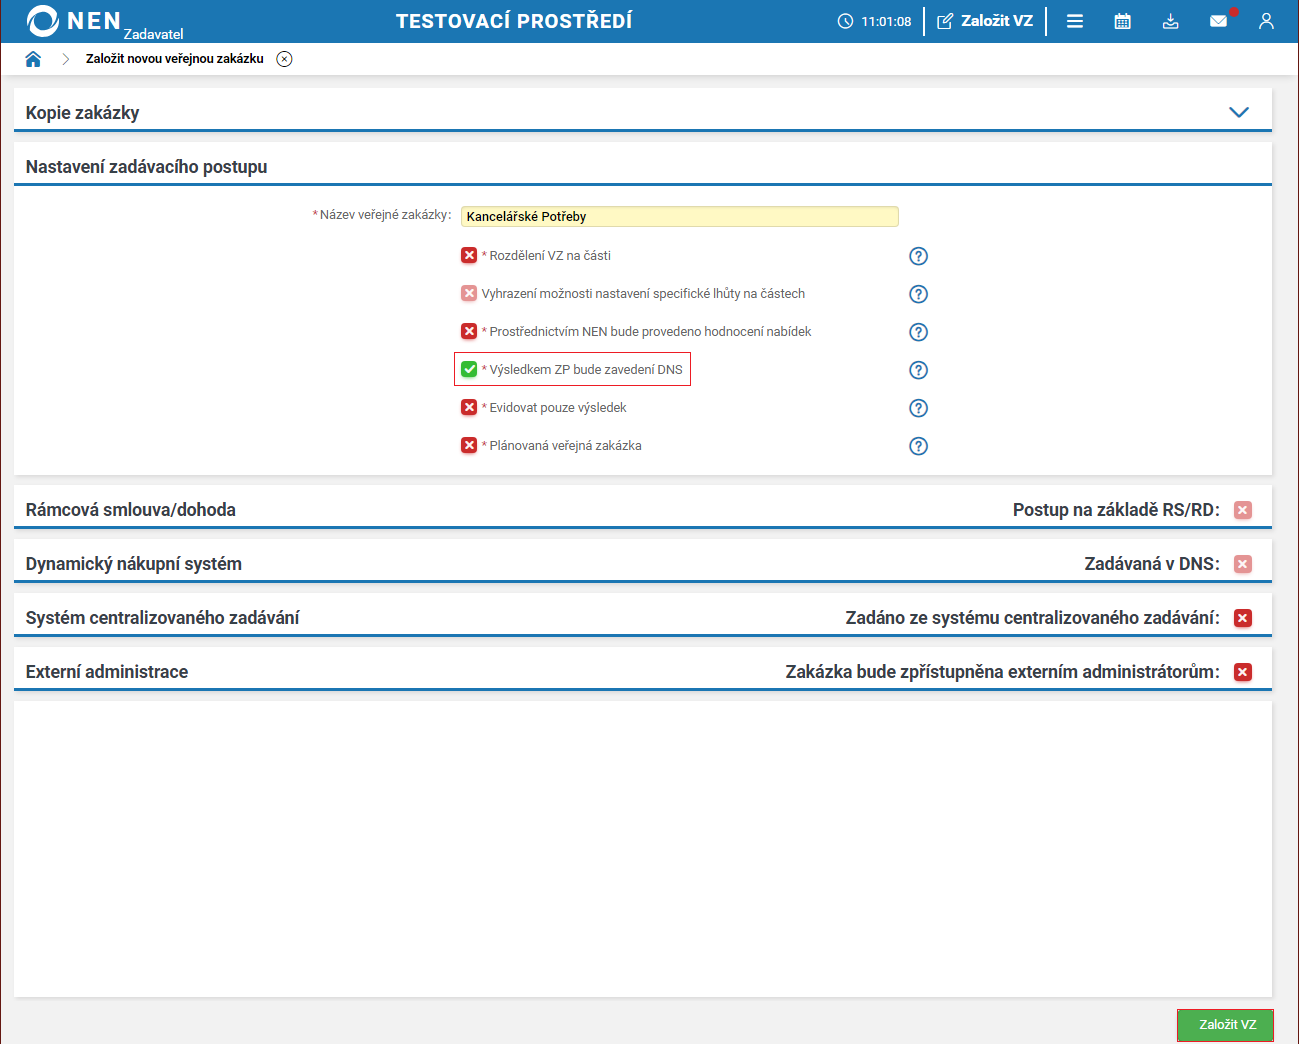Enable Evidovat pouze výsledek checkbox

click(x=469, y=408)
